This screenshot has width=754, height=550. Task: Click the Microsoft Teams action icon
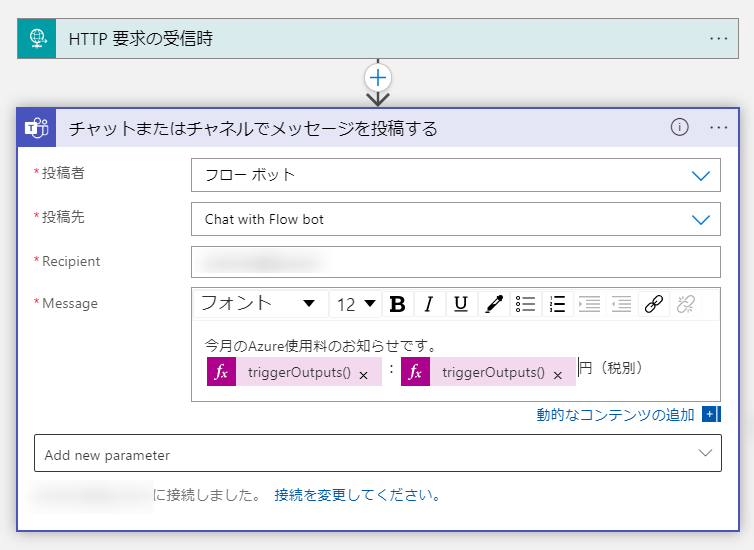(37, 128)
